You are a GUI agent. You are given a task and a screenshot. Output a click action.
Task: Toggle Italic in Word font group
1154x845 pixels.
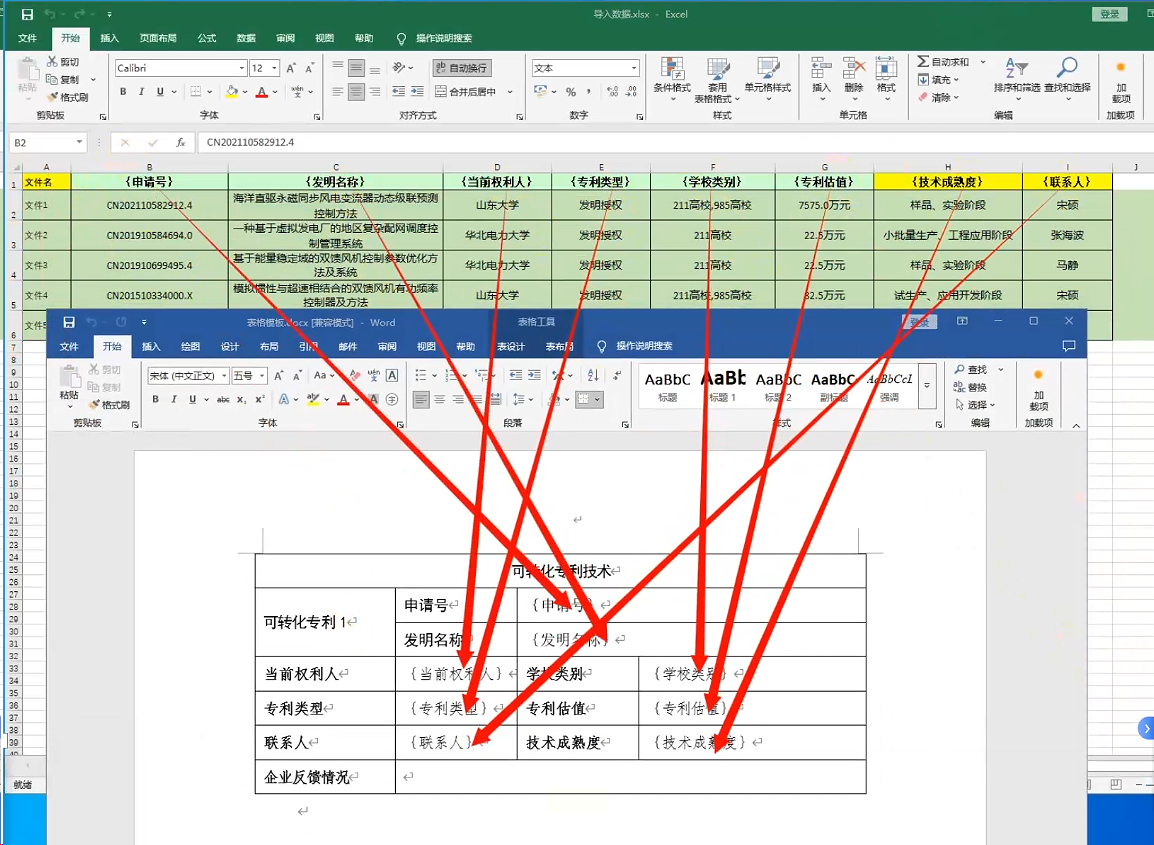174,399
